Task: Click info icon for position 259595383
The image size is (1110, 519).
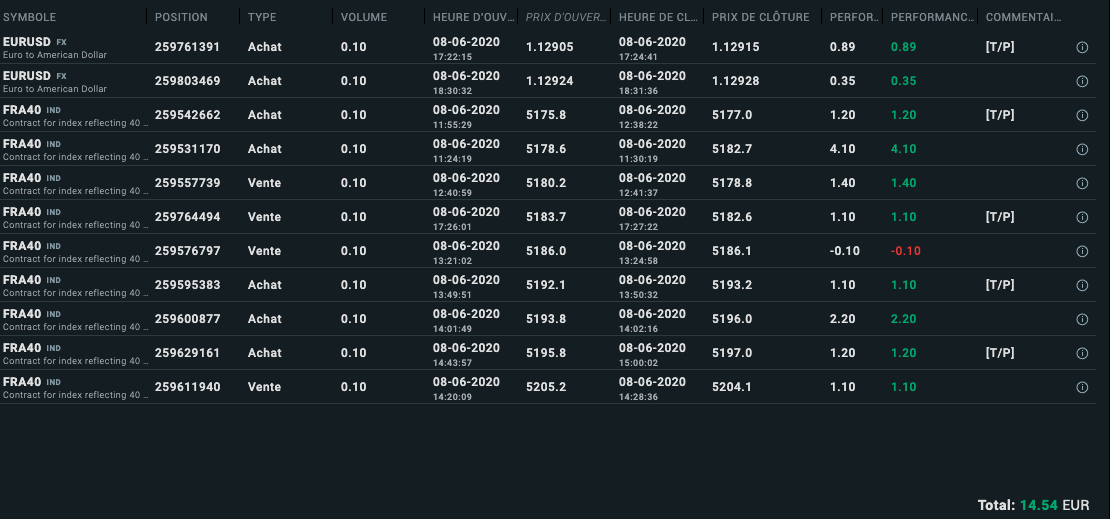Action: 1082,286
